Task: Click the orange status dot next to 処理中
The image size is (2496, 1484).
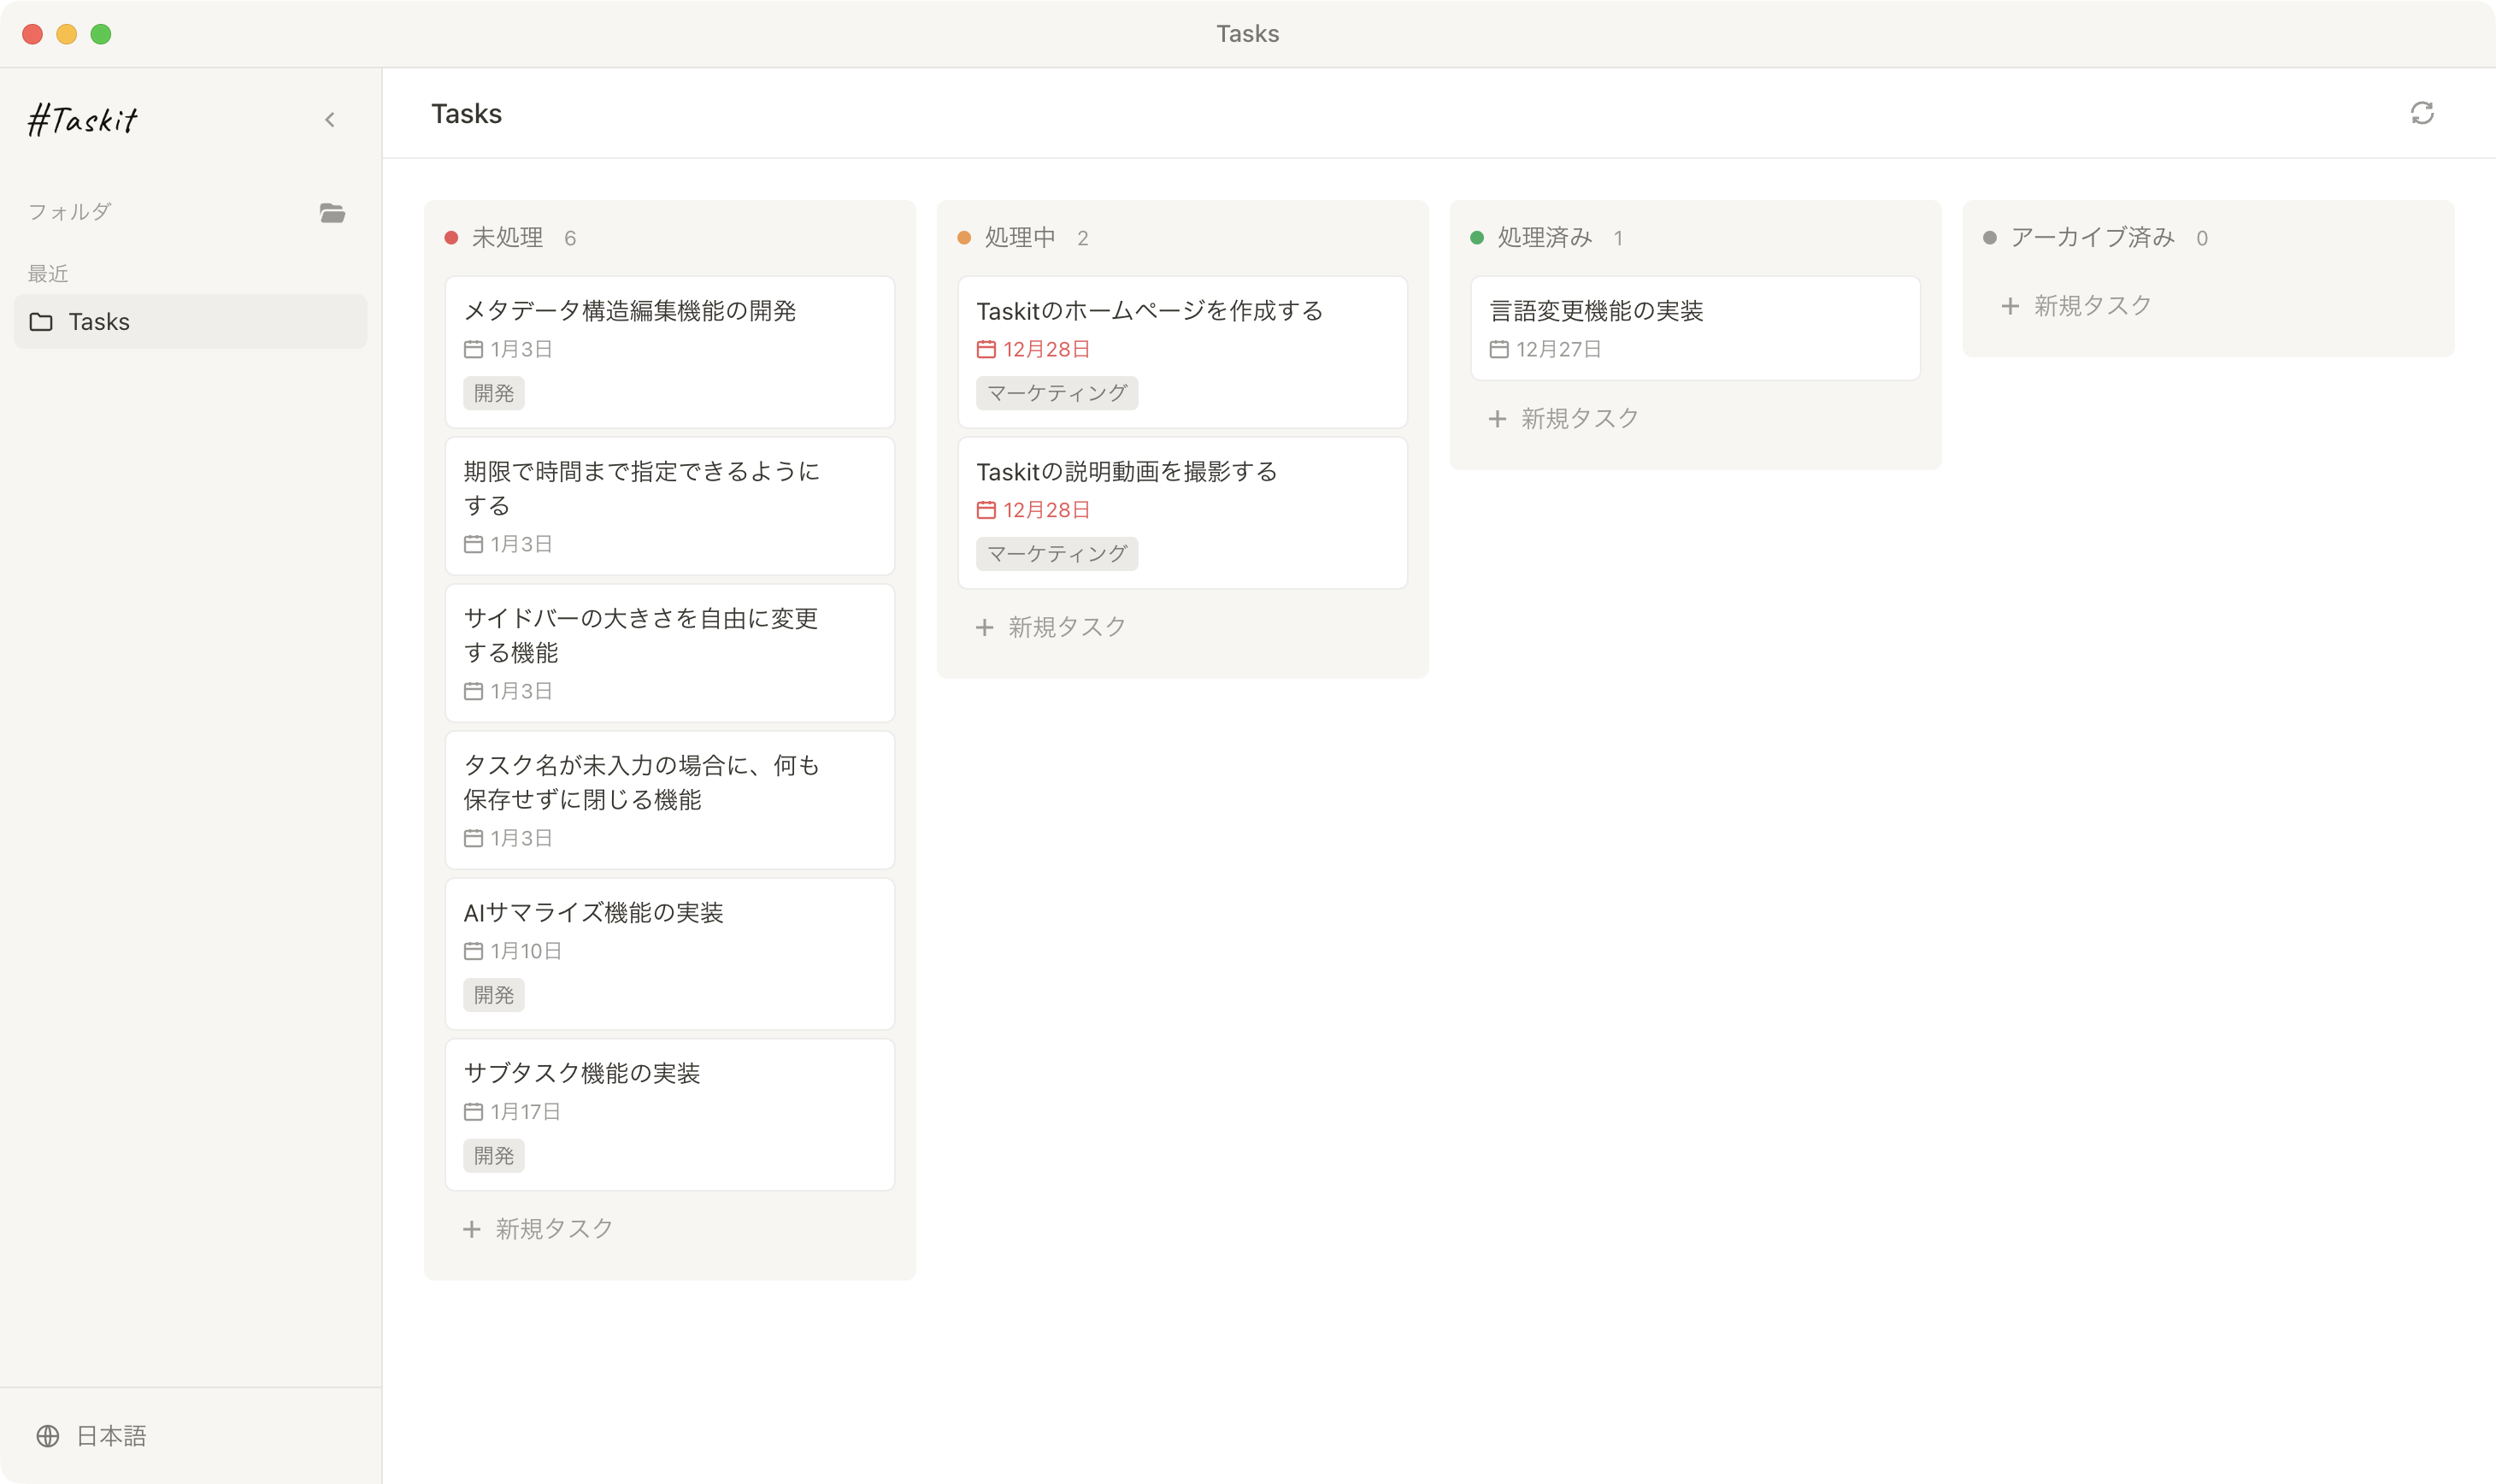Action: point(964,237)
